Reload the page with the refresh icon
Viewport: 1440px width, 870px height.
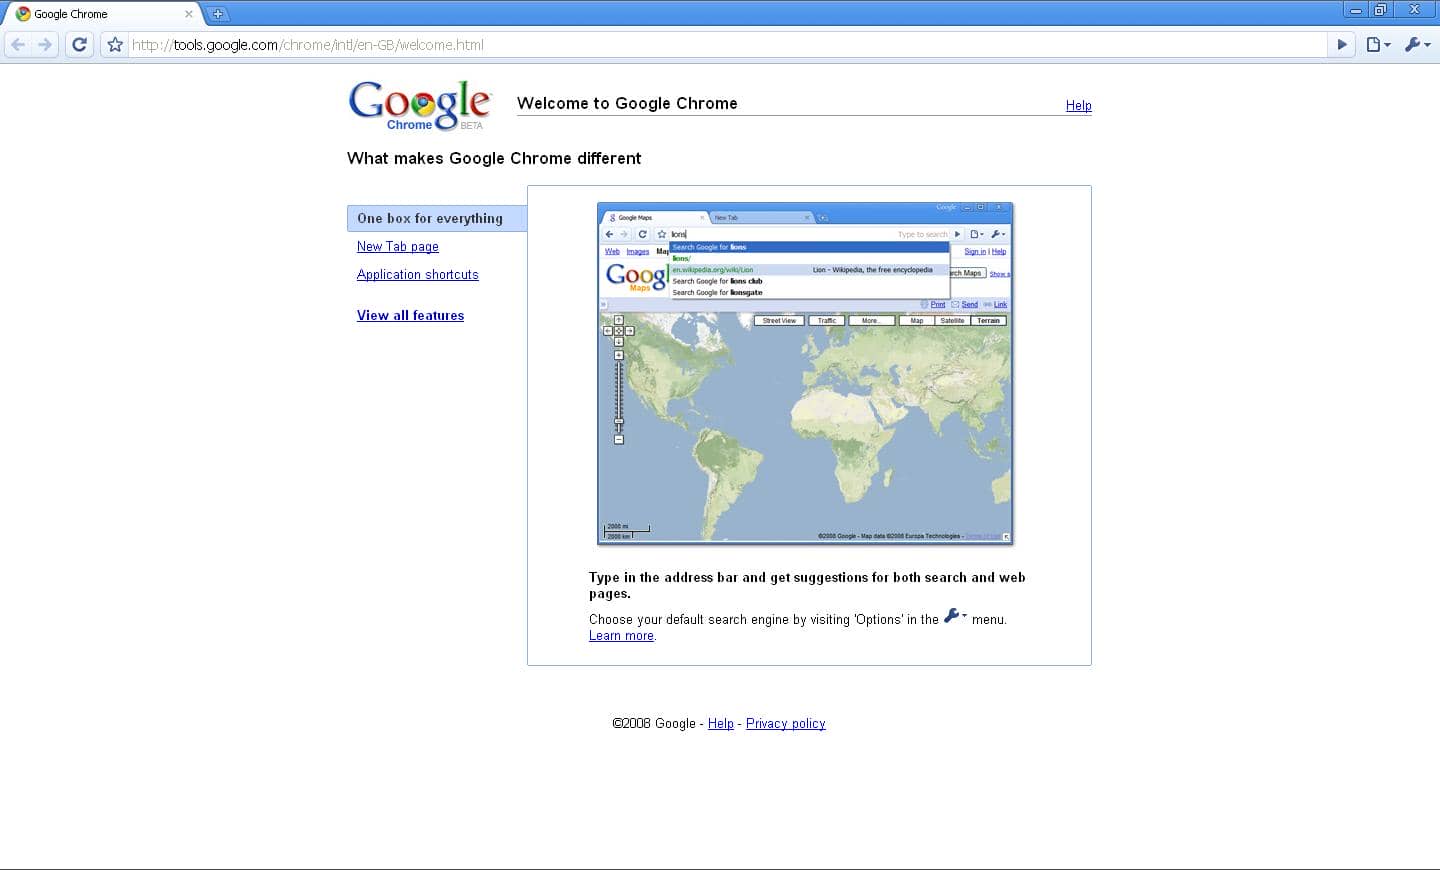(x=80, y=44)
